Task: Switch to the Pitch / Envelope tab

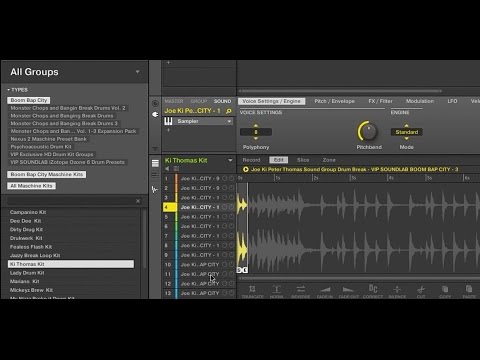Action: point(335,101)
